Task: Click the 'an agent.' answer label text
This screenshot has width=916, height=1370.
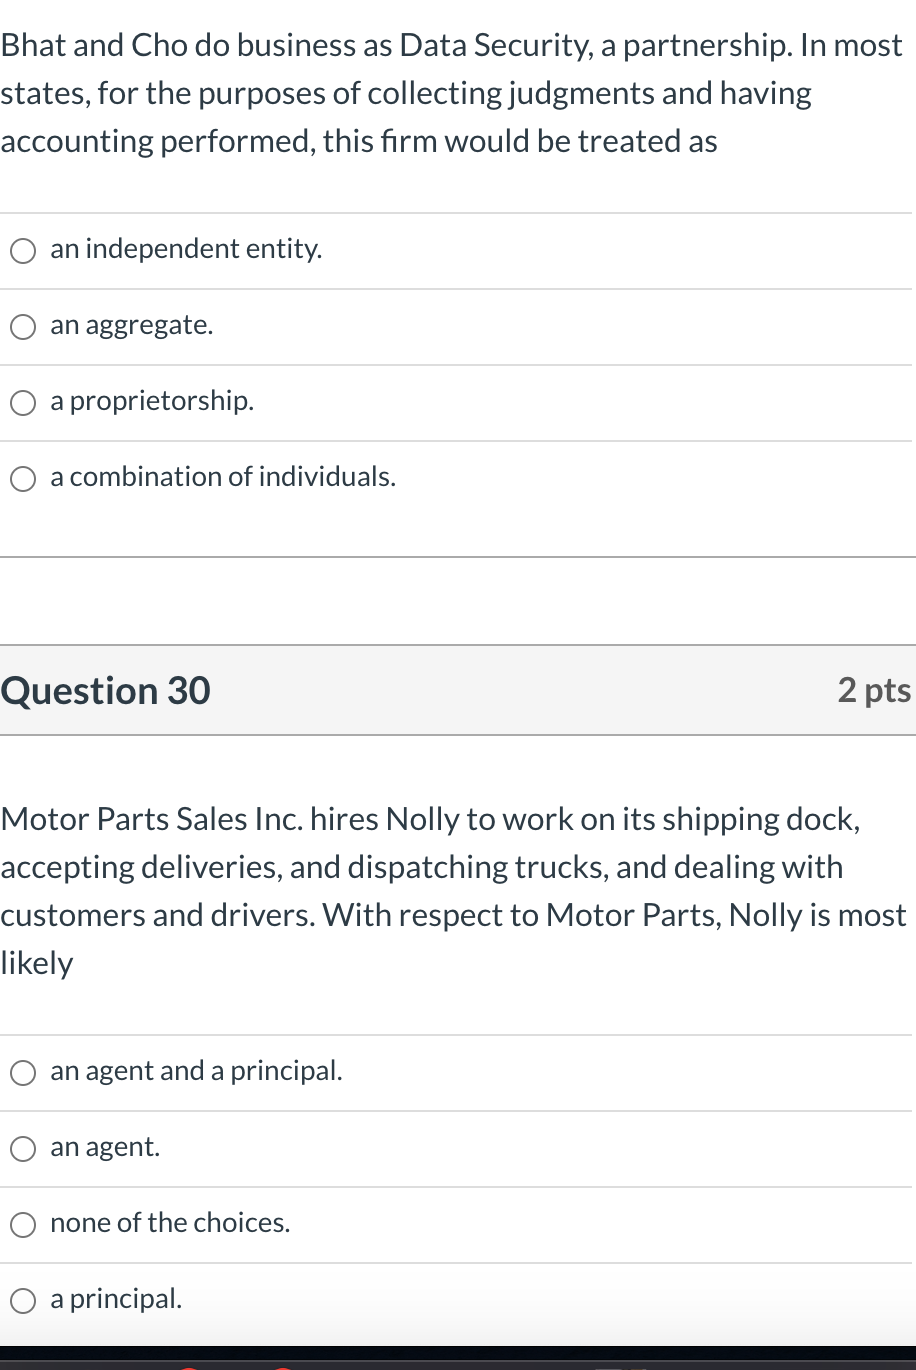Action: pos(105,1147)
